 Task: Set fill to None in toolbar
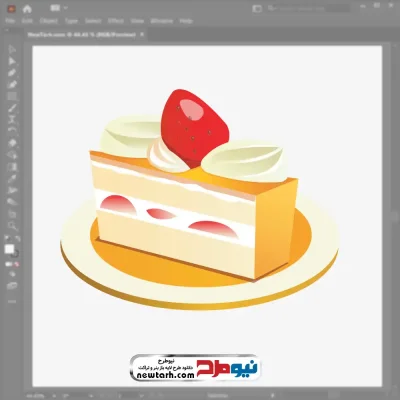16,264
